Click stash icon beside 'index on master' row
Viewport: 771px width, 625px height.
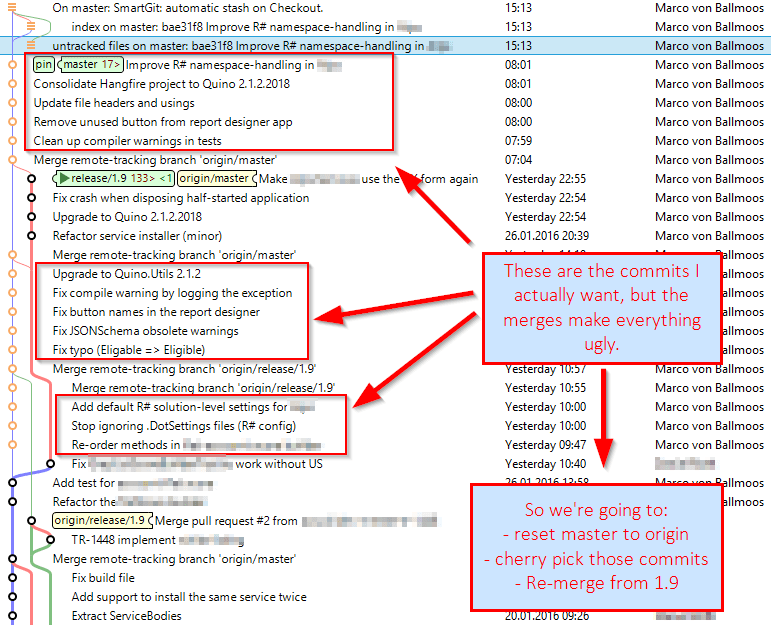coord(31,26)
